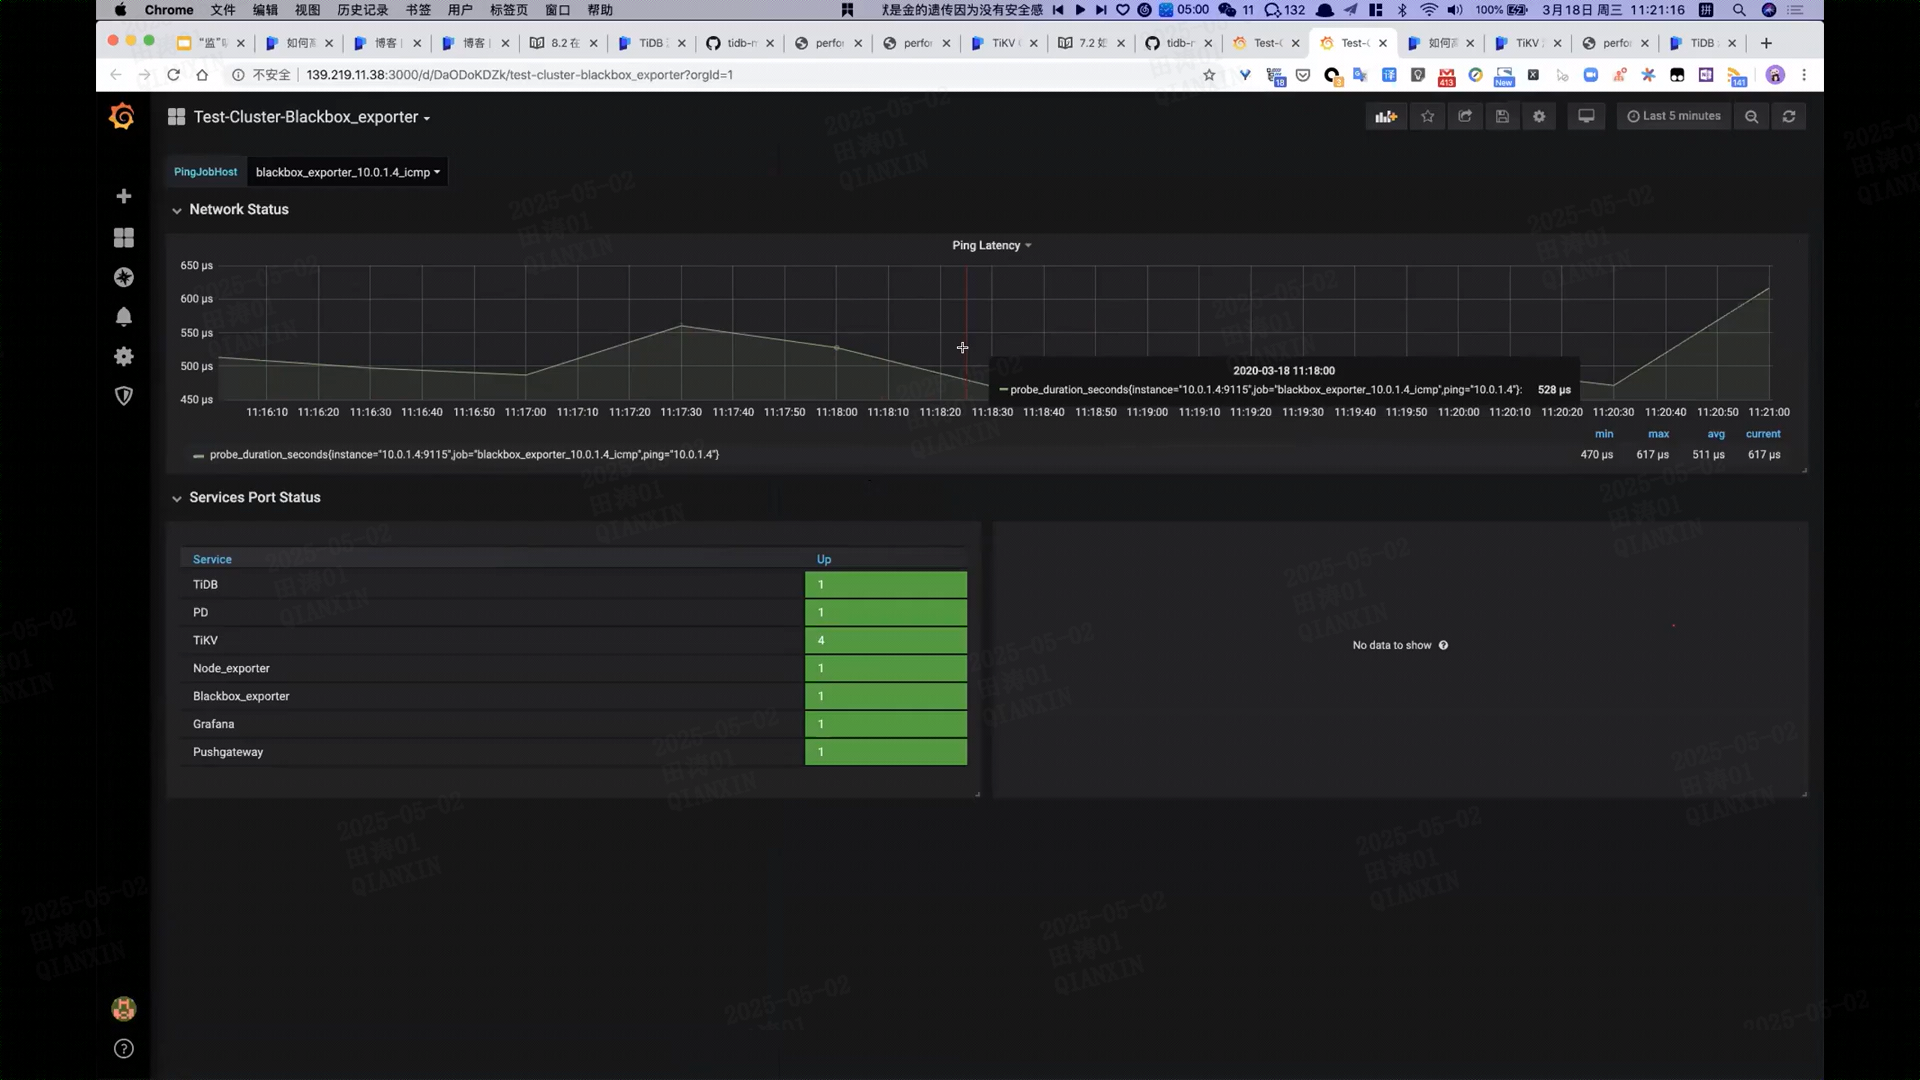The width and height of the screenshot is (1920, 1080).
Task: Cycle view mode with the monitor icon
Action: pos(1586,117)
